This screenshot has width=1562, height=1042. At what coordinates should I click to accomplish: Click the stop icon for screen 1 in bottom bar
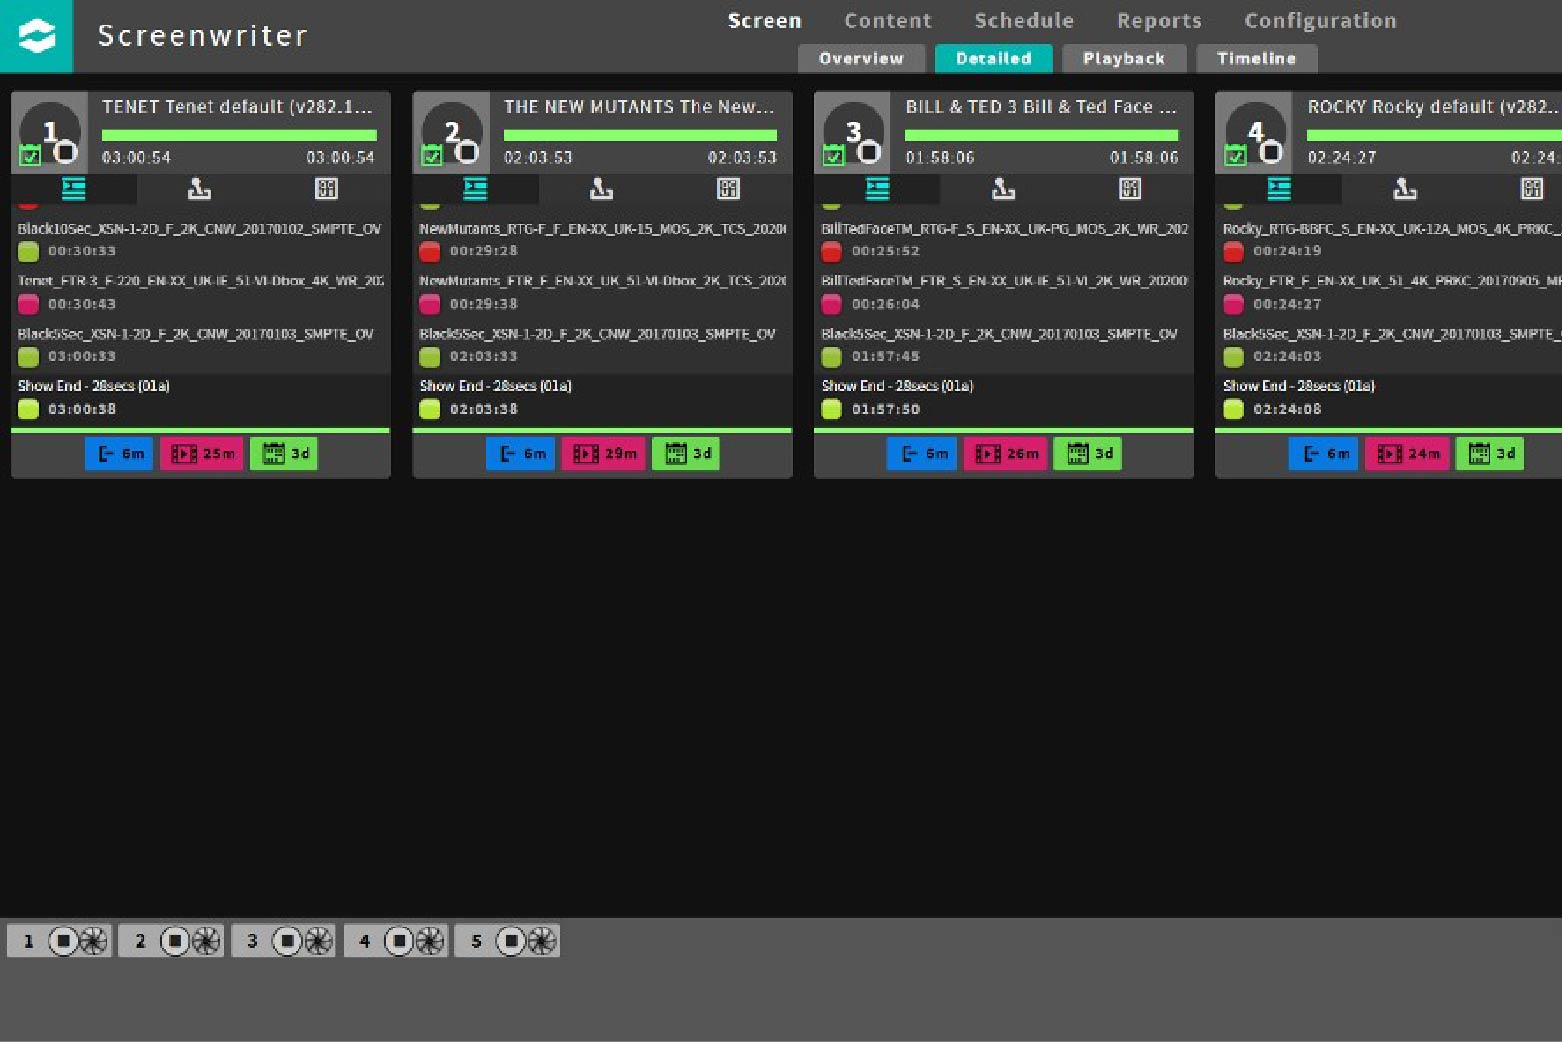(x=63, y=941)
